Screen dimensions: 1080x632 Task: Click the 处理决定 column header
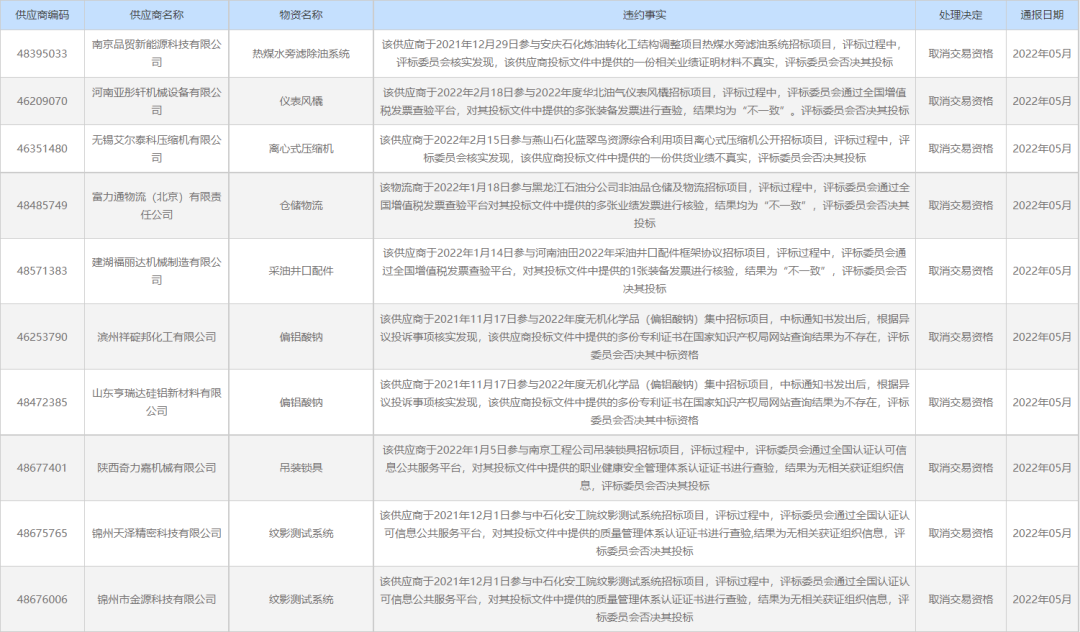953,14
